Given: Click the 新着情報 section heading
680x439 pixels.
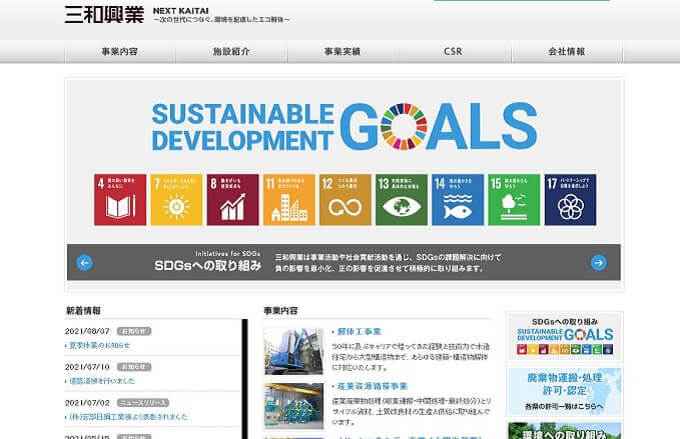Looking at the screenshot, I should click(83, 311).
